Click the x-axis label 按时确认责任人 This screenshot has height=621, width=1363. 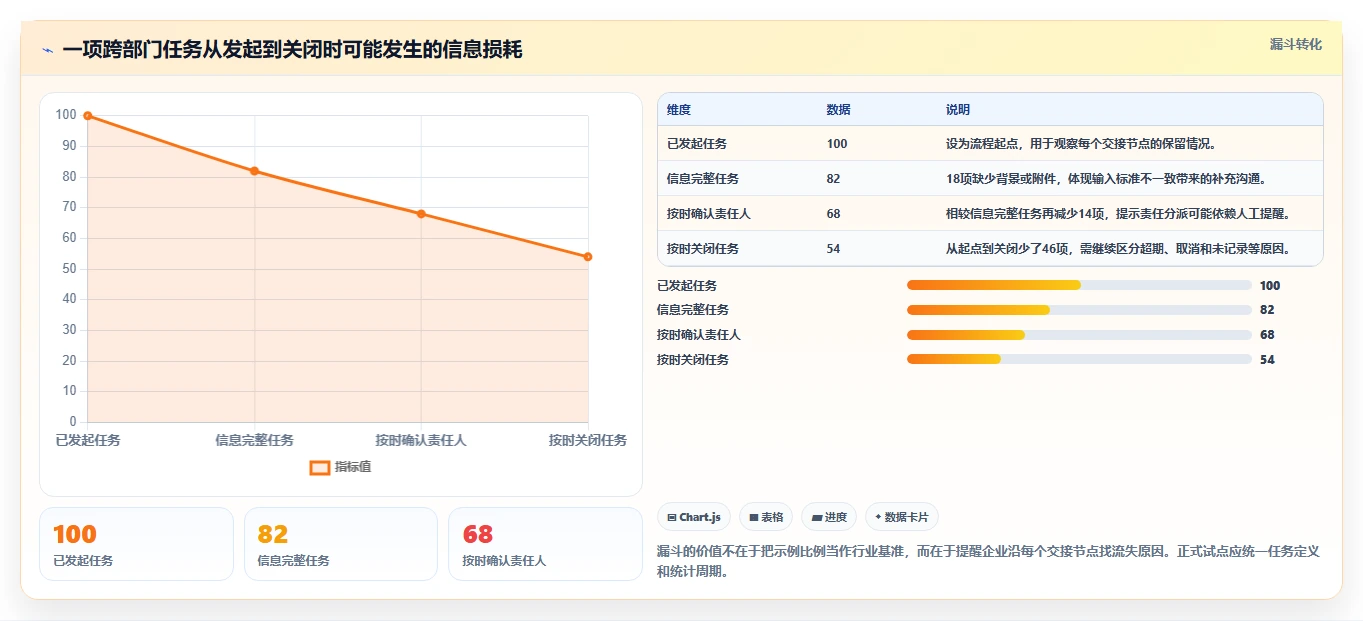(x=421, y=440)
